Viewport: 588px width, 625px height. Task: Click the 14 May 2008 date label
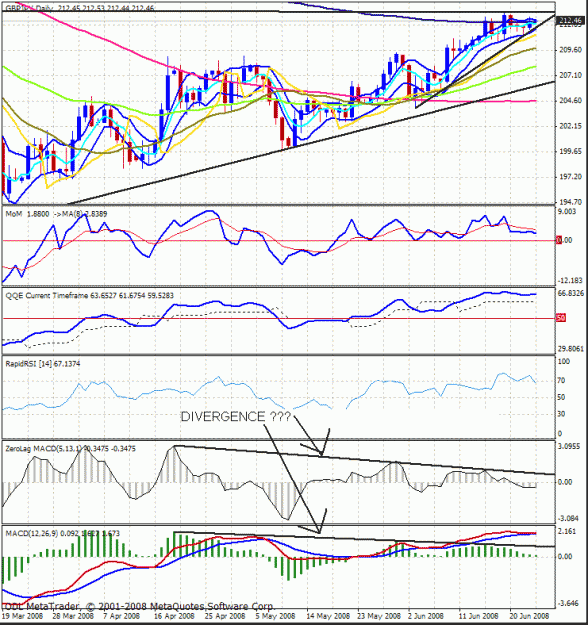point(328,616)
